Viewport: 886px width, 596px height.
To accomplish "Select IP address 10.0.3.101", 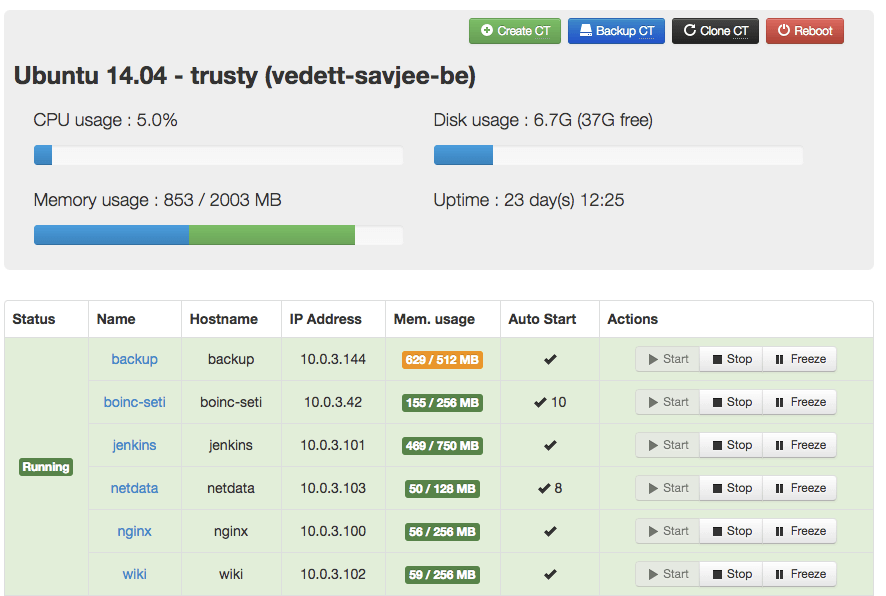I will [x=333, y=445].
